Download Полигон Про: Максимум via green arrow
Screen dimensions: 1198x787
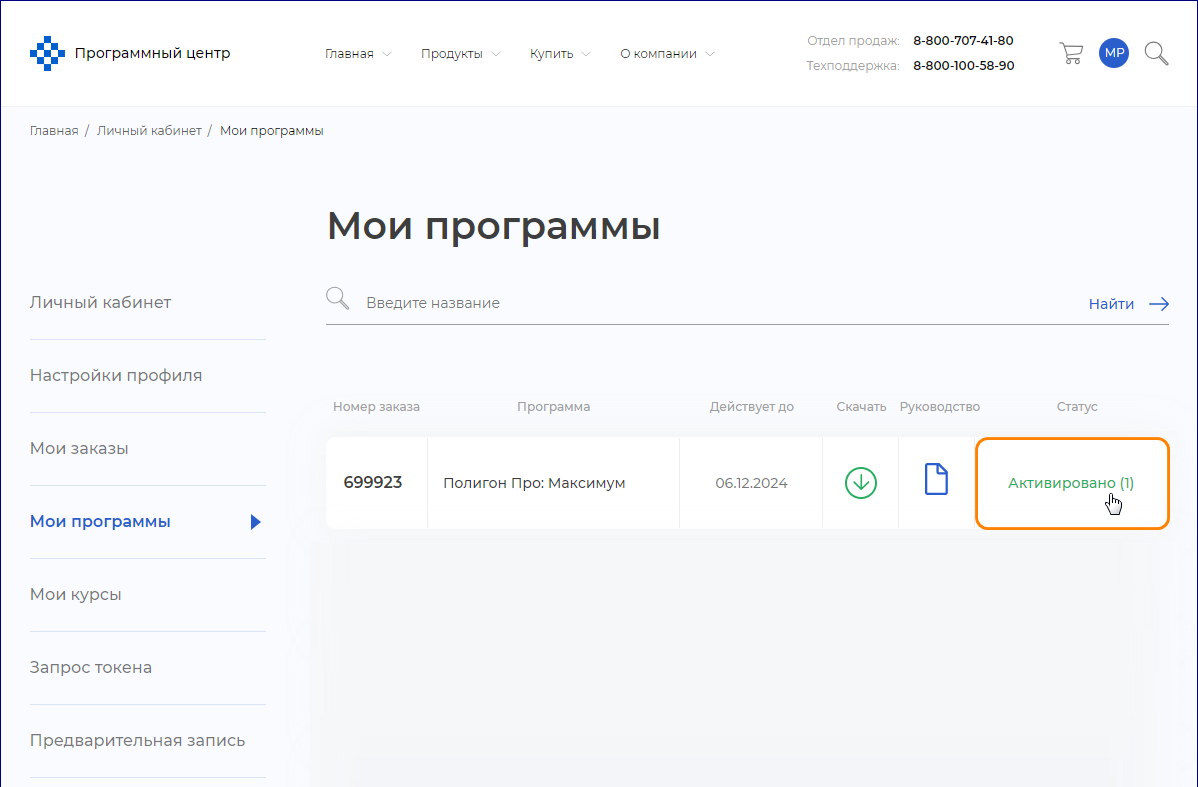(x=860, y=483)
